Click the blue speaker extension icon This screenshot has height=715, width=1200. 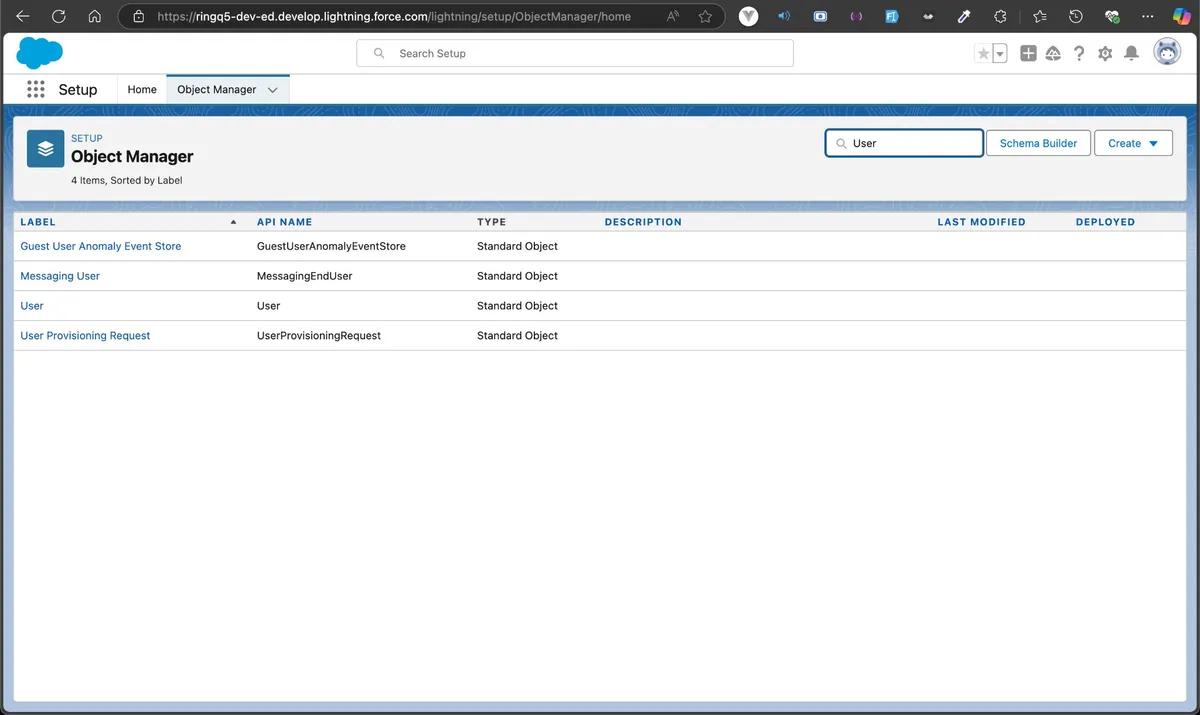coord(784,16)
